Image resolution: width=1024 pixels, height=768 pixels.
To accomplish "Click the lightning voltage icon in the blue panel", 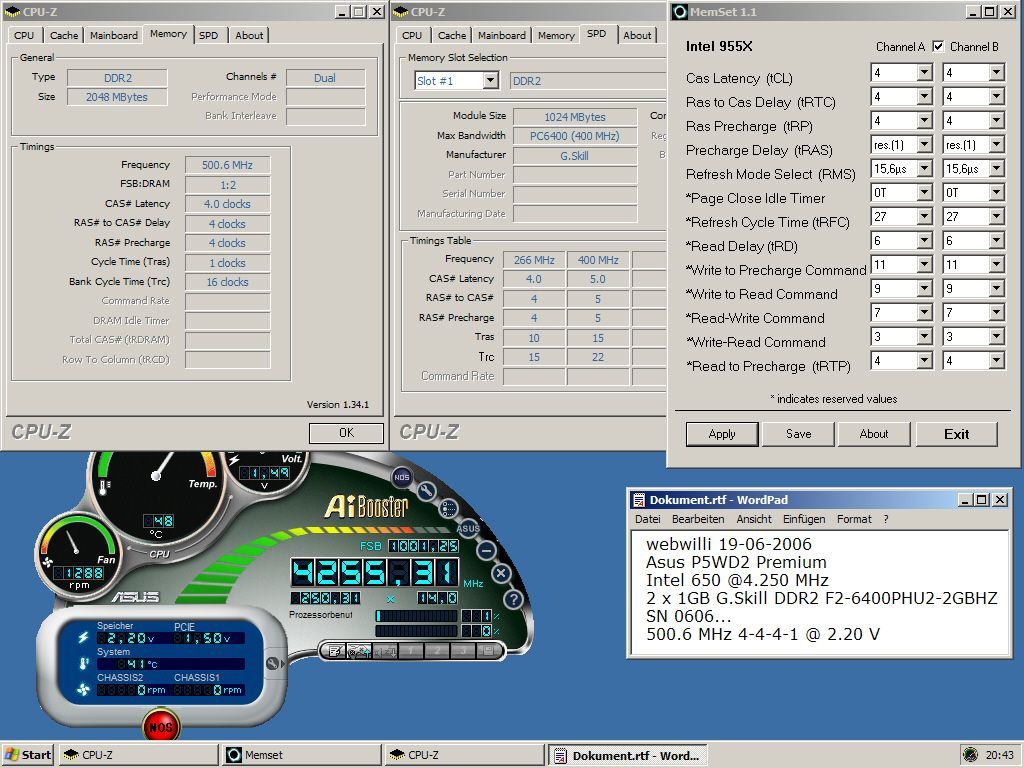I will pyautogui.click(x=83, y=637).
